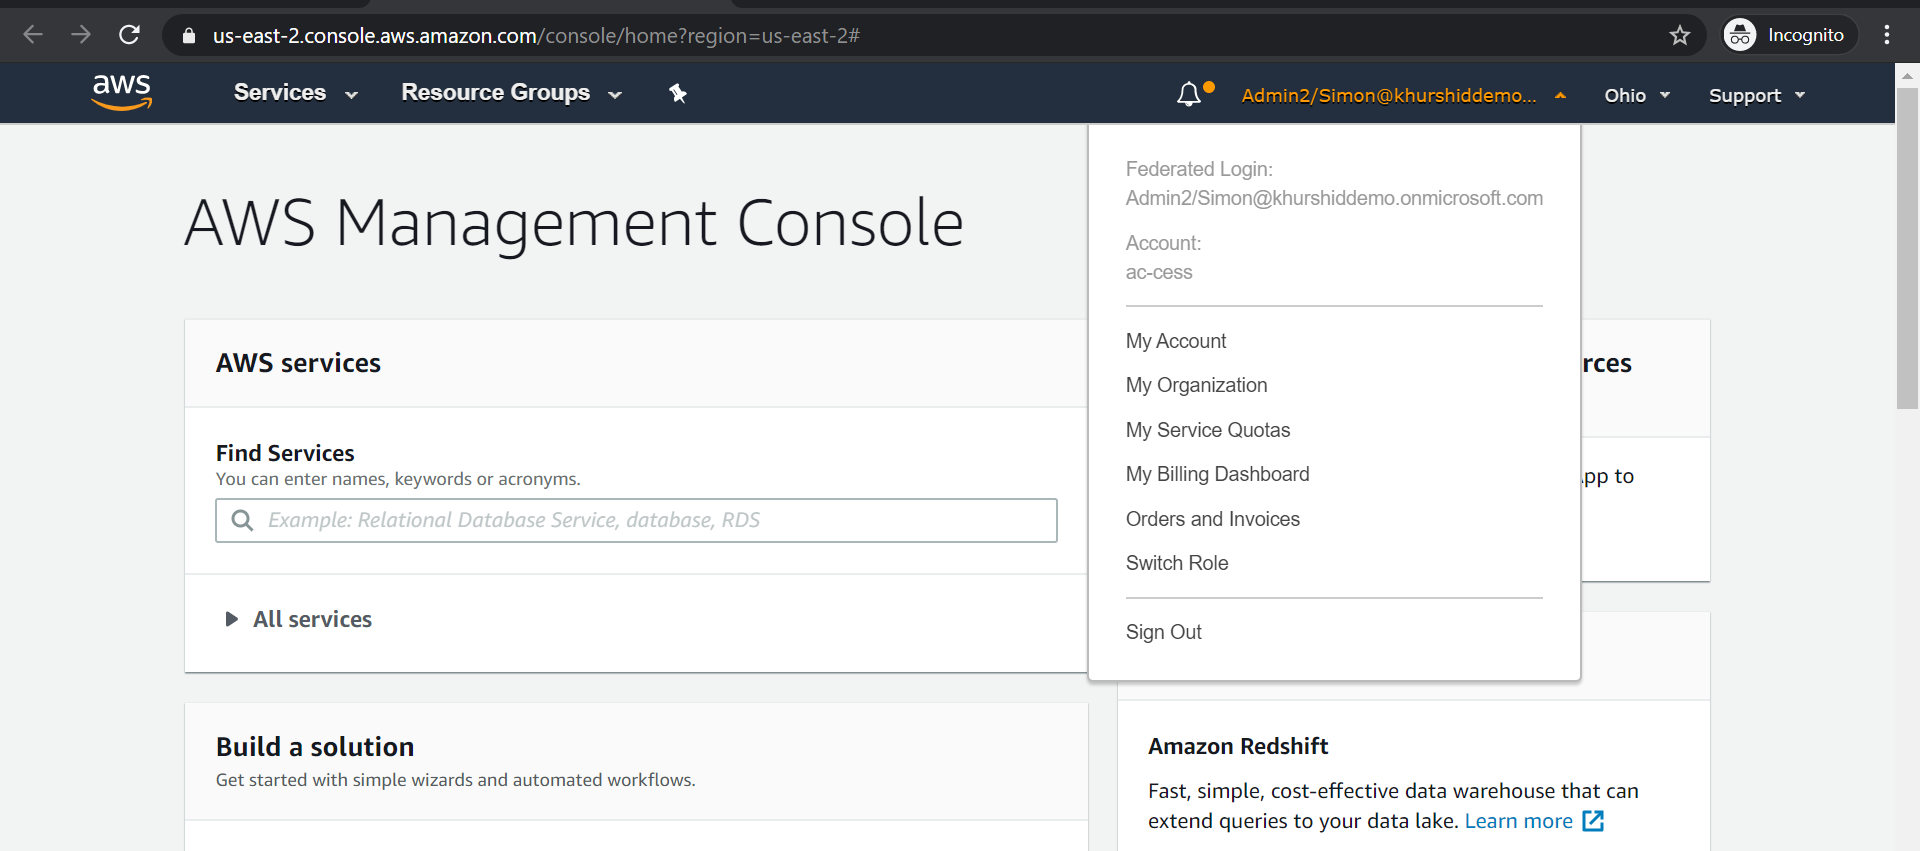The width and height of the screenshot is (1920, 851).
Task: Open My Service Quotas menu entry
Action: [1207, 430]
